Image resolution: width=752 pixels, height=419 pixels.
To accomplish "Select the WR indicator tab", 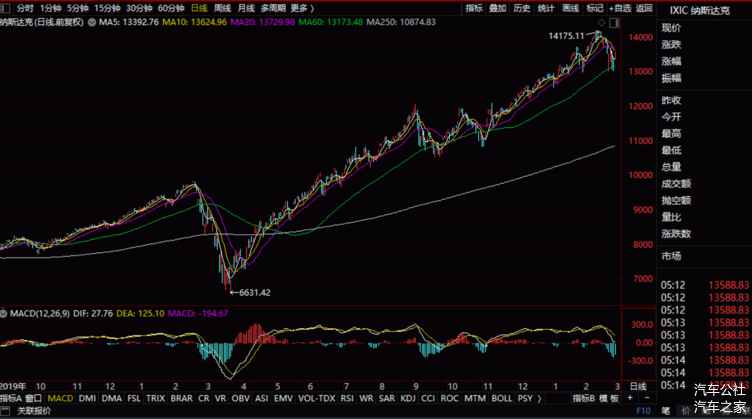I will [x=366, y=398].
